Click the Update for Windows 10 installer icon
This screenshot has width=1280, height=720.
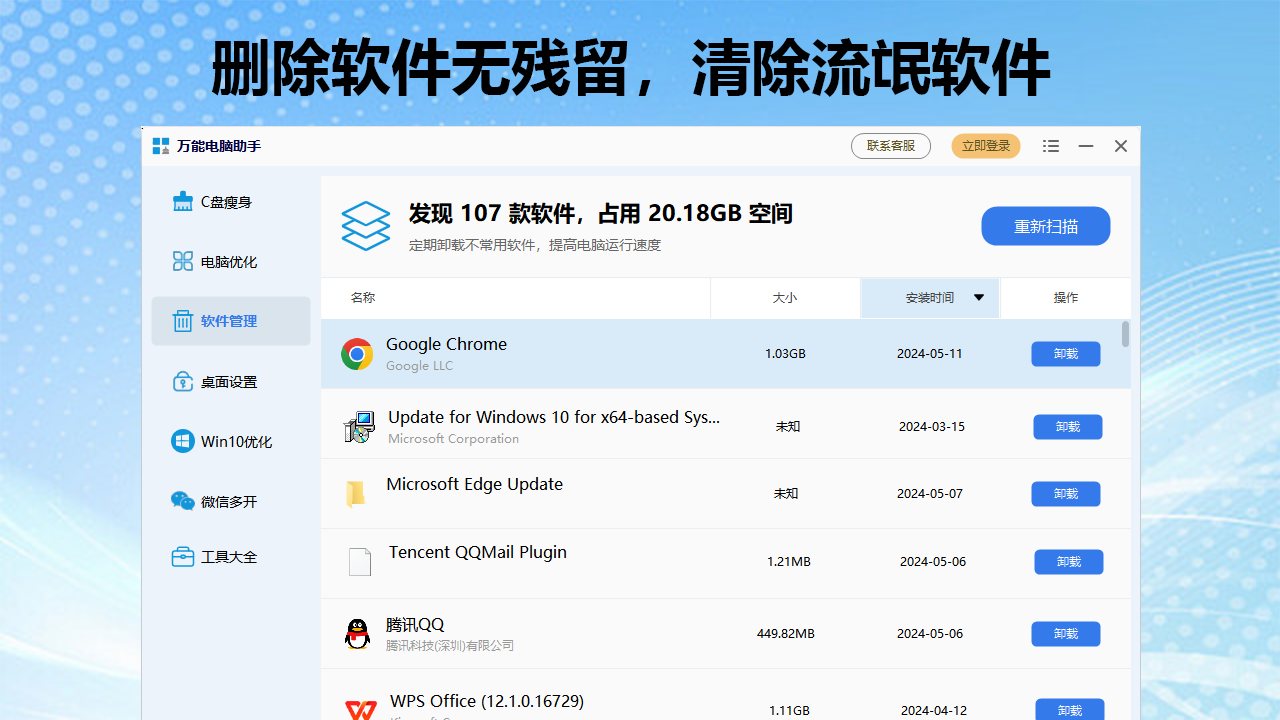coord(359,427)
